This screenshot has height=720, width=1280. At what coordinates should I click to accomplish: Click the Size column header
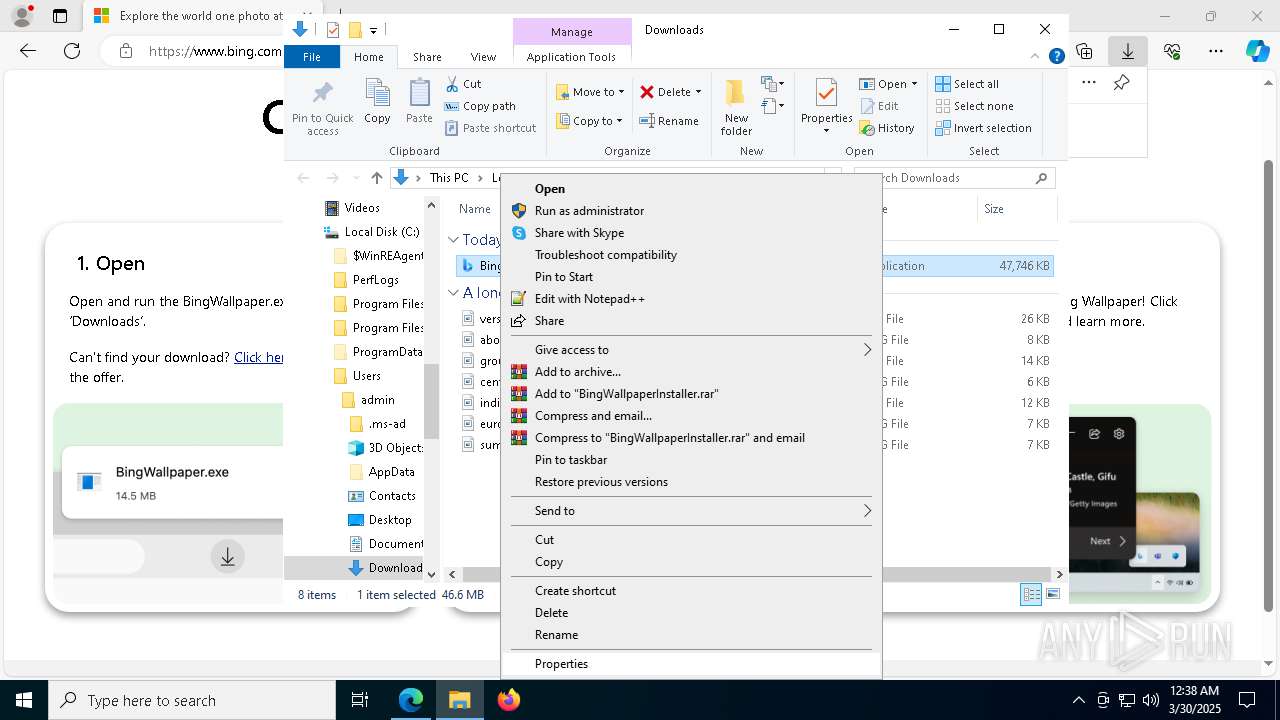1016,209
